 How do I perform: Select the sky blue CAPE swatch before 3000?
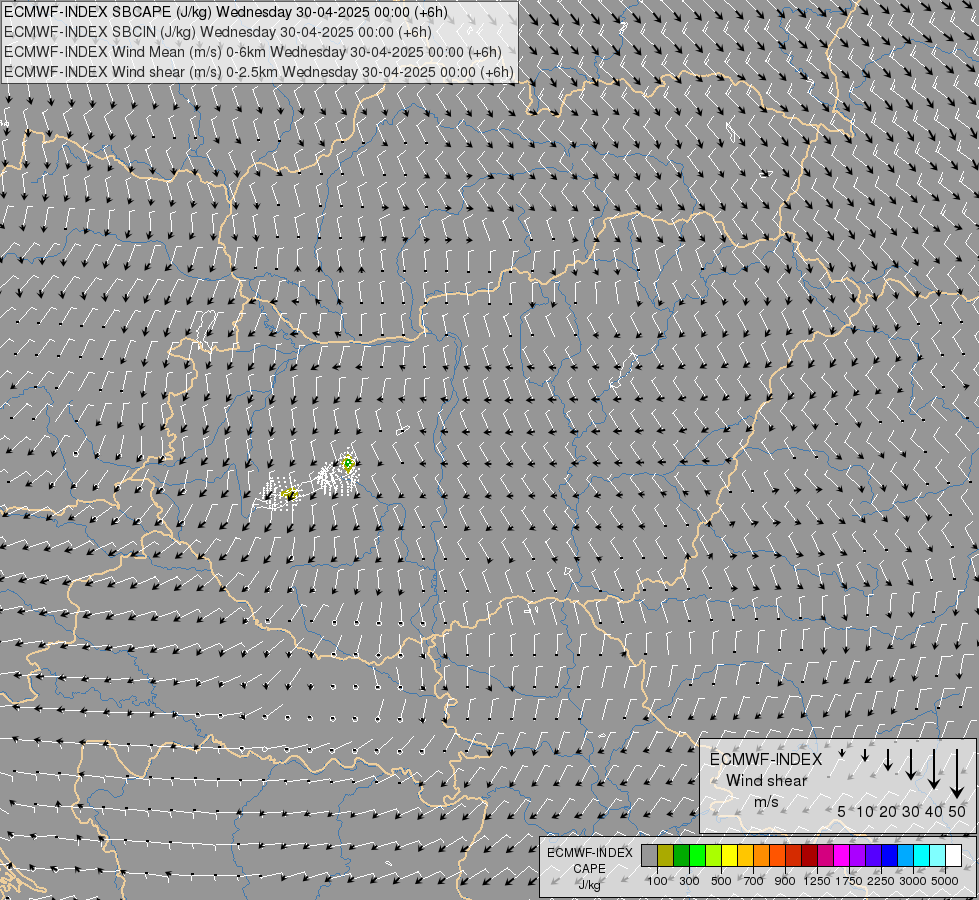[906, 856]
